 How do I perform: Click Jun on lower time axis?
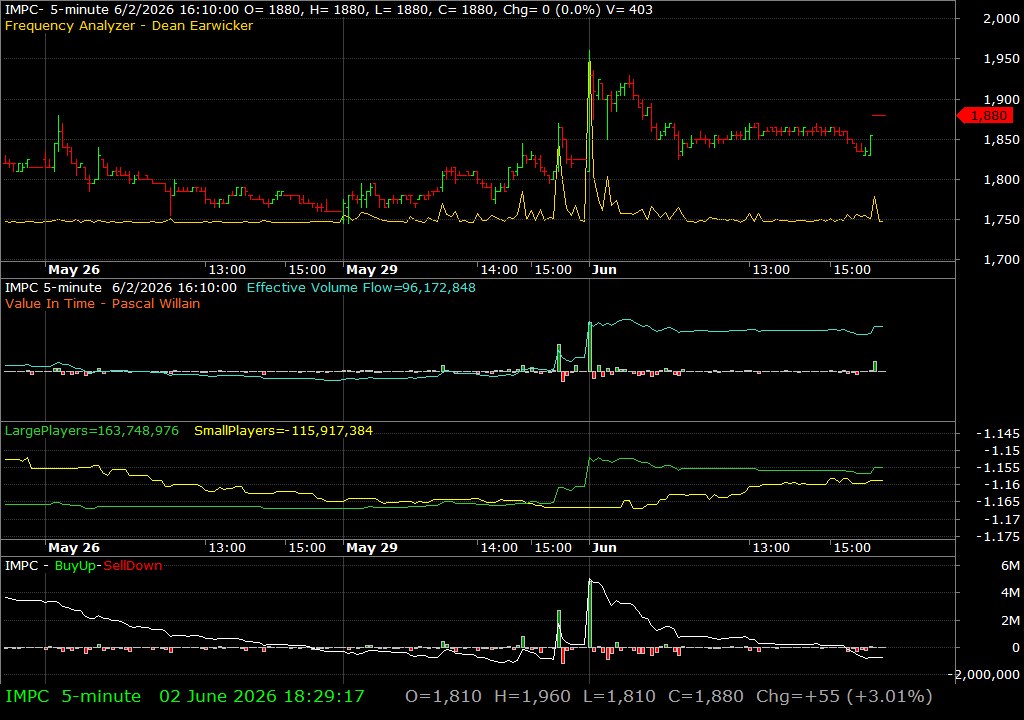(x=604, y=548)
